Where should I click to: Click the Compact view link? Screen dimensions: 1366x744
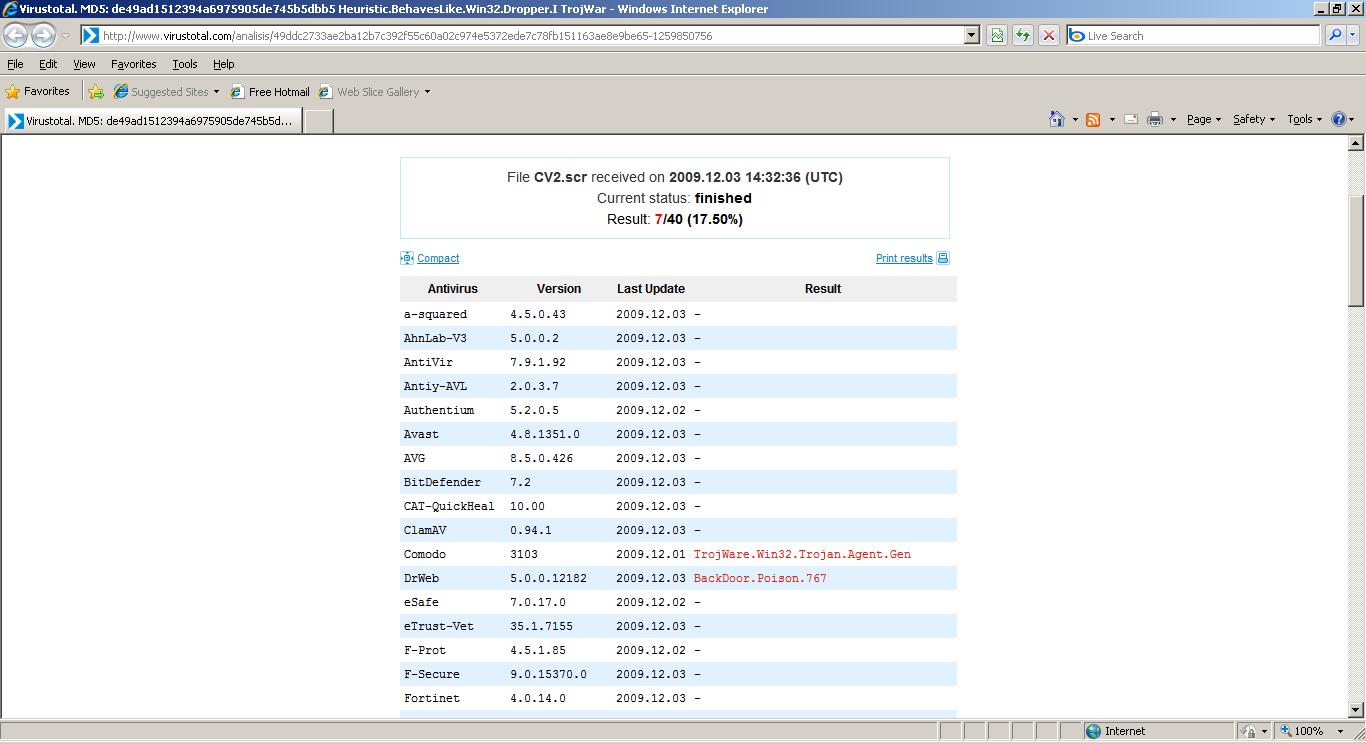[x=438, y=258]
